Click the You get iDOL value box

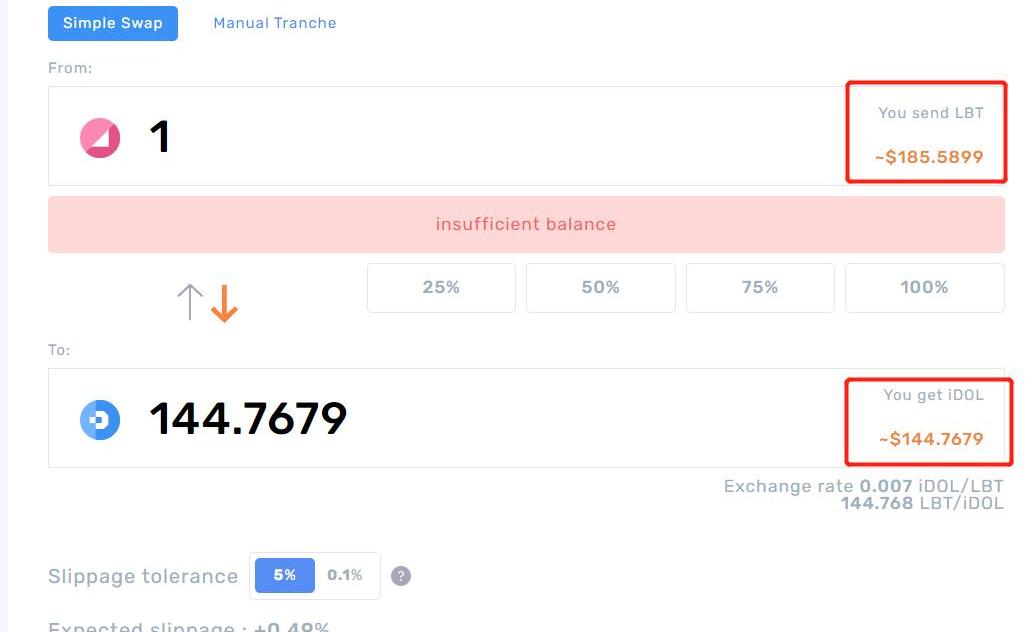coord(930,420)
